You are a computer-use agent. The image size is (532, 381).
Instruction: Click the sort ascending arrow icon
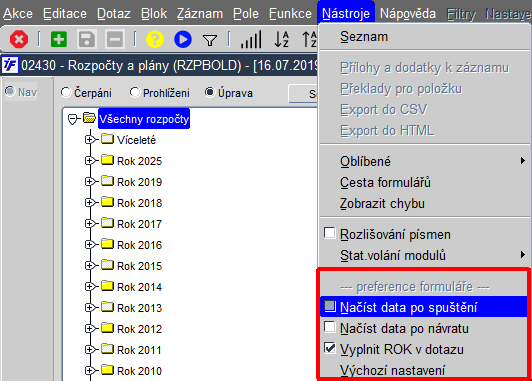coord(309,39)
